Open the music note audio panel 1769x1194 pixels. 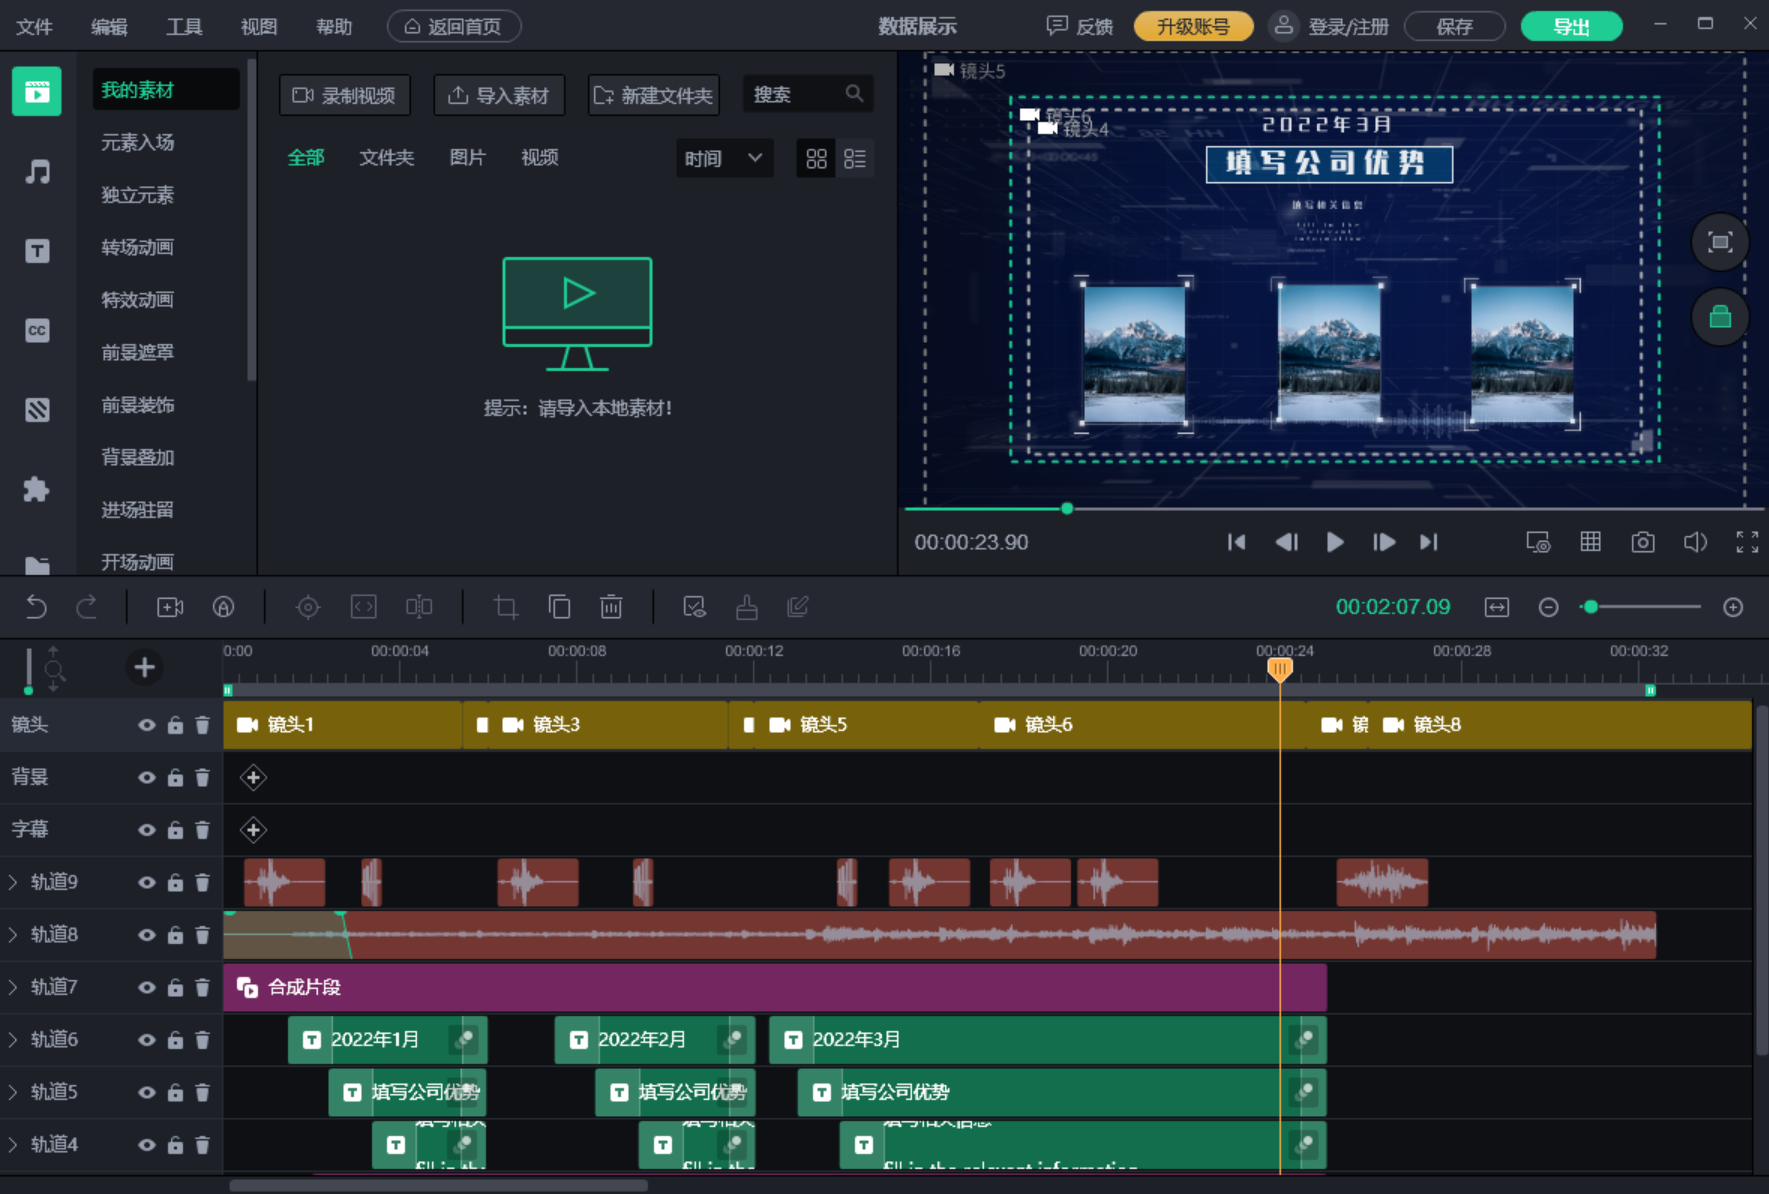[x=37, y=172]
